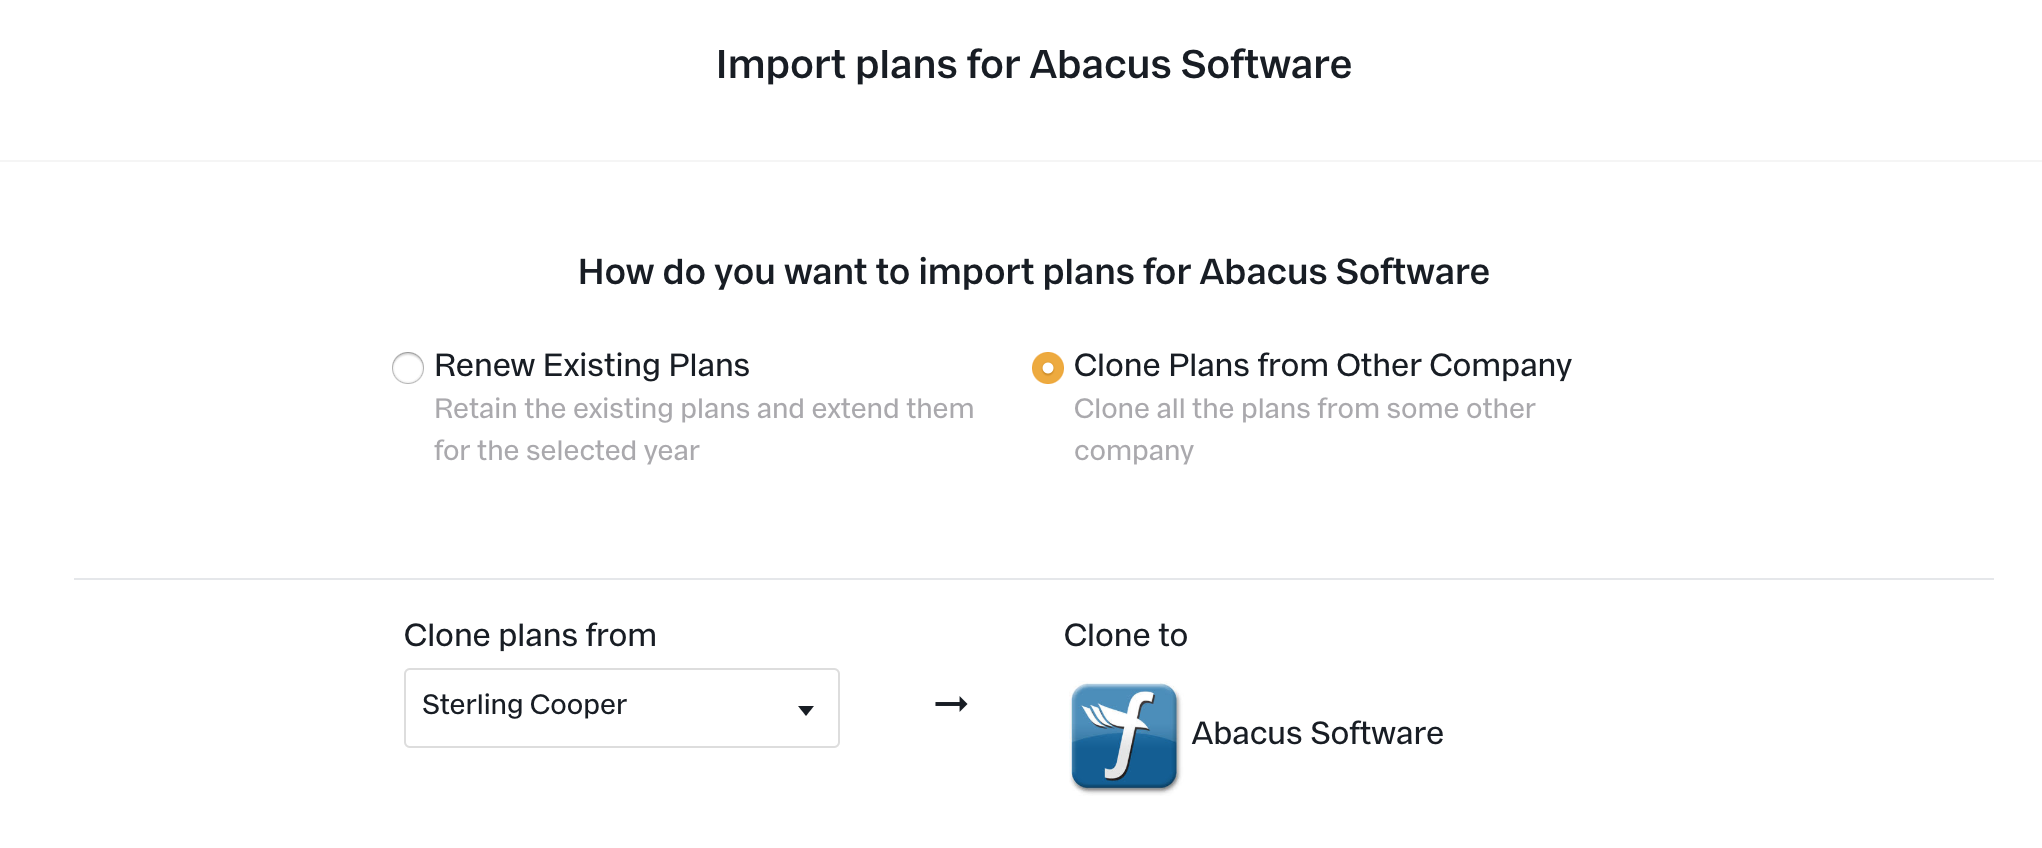The width and height of the screenshot is (2042, 848).
Task: Select the Renew Existing Plans radio button
Action: coord(408,368)
